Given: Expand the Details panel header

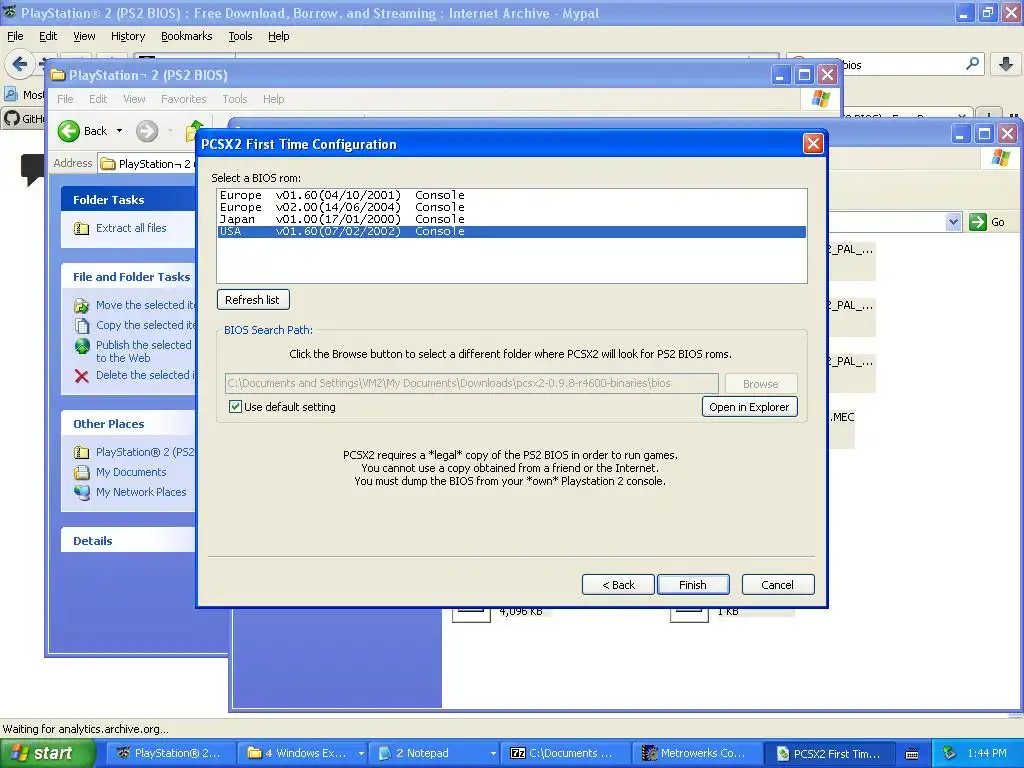Looking at the screenshot, I should coord(128,540).
